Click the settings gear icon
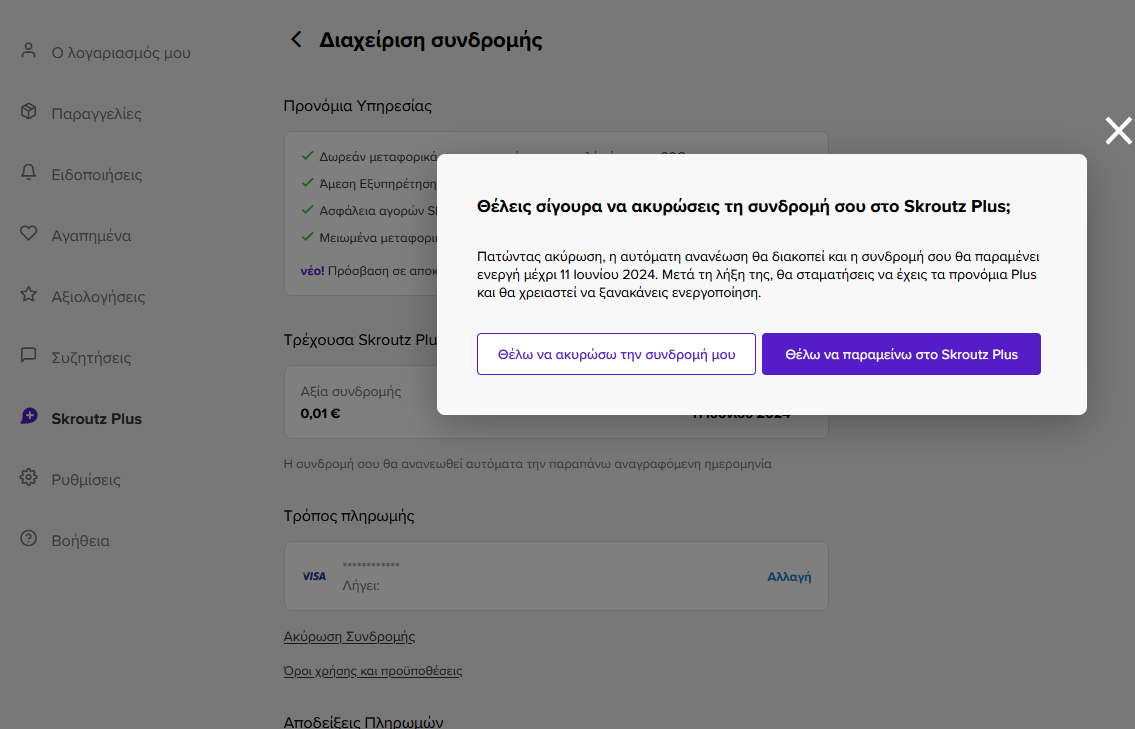The width and height of the screenshot is (1135, 729). tap(28, 477)
